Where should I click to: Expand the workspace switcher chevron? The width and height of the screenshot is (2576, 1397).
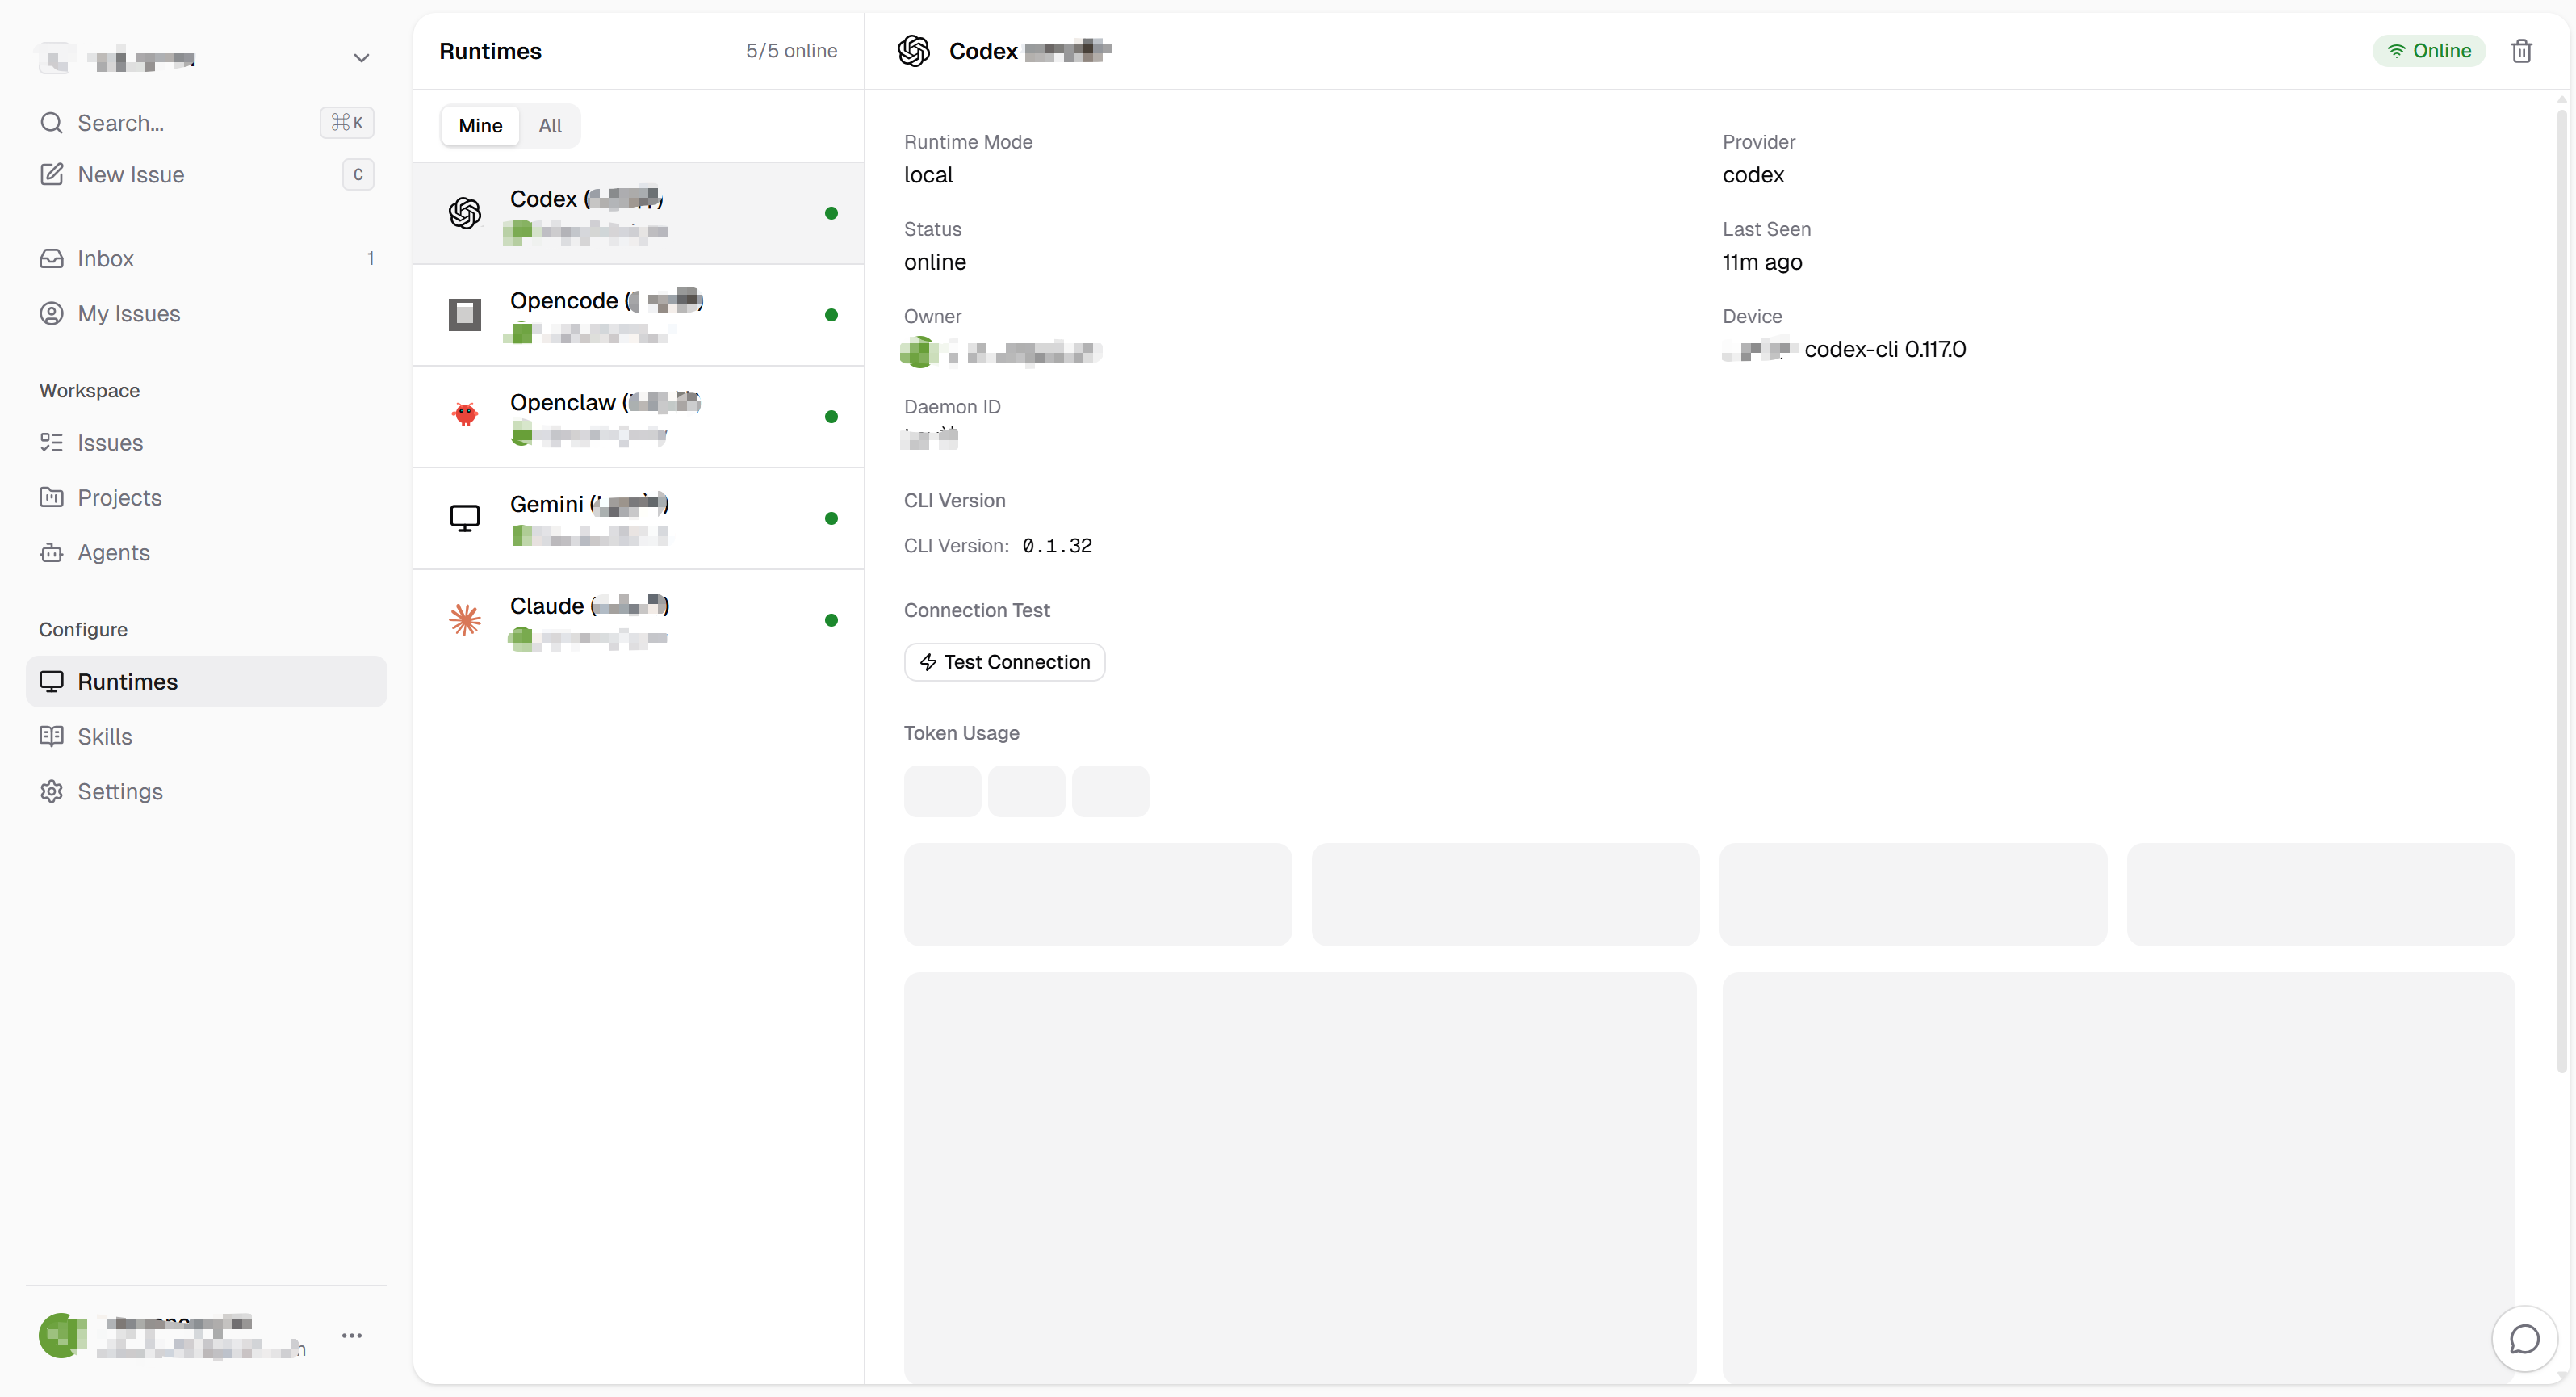(x=361, y=58)
